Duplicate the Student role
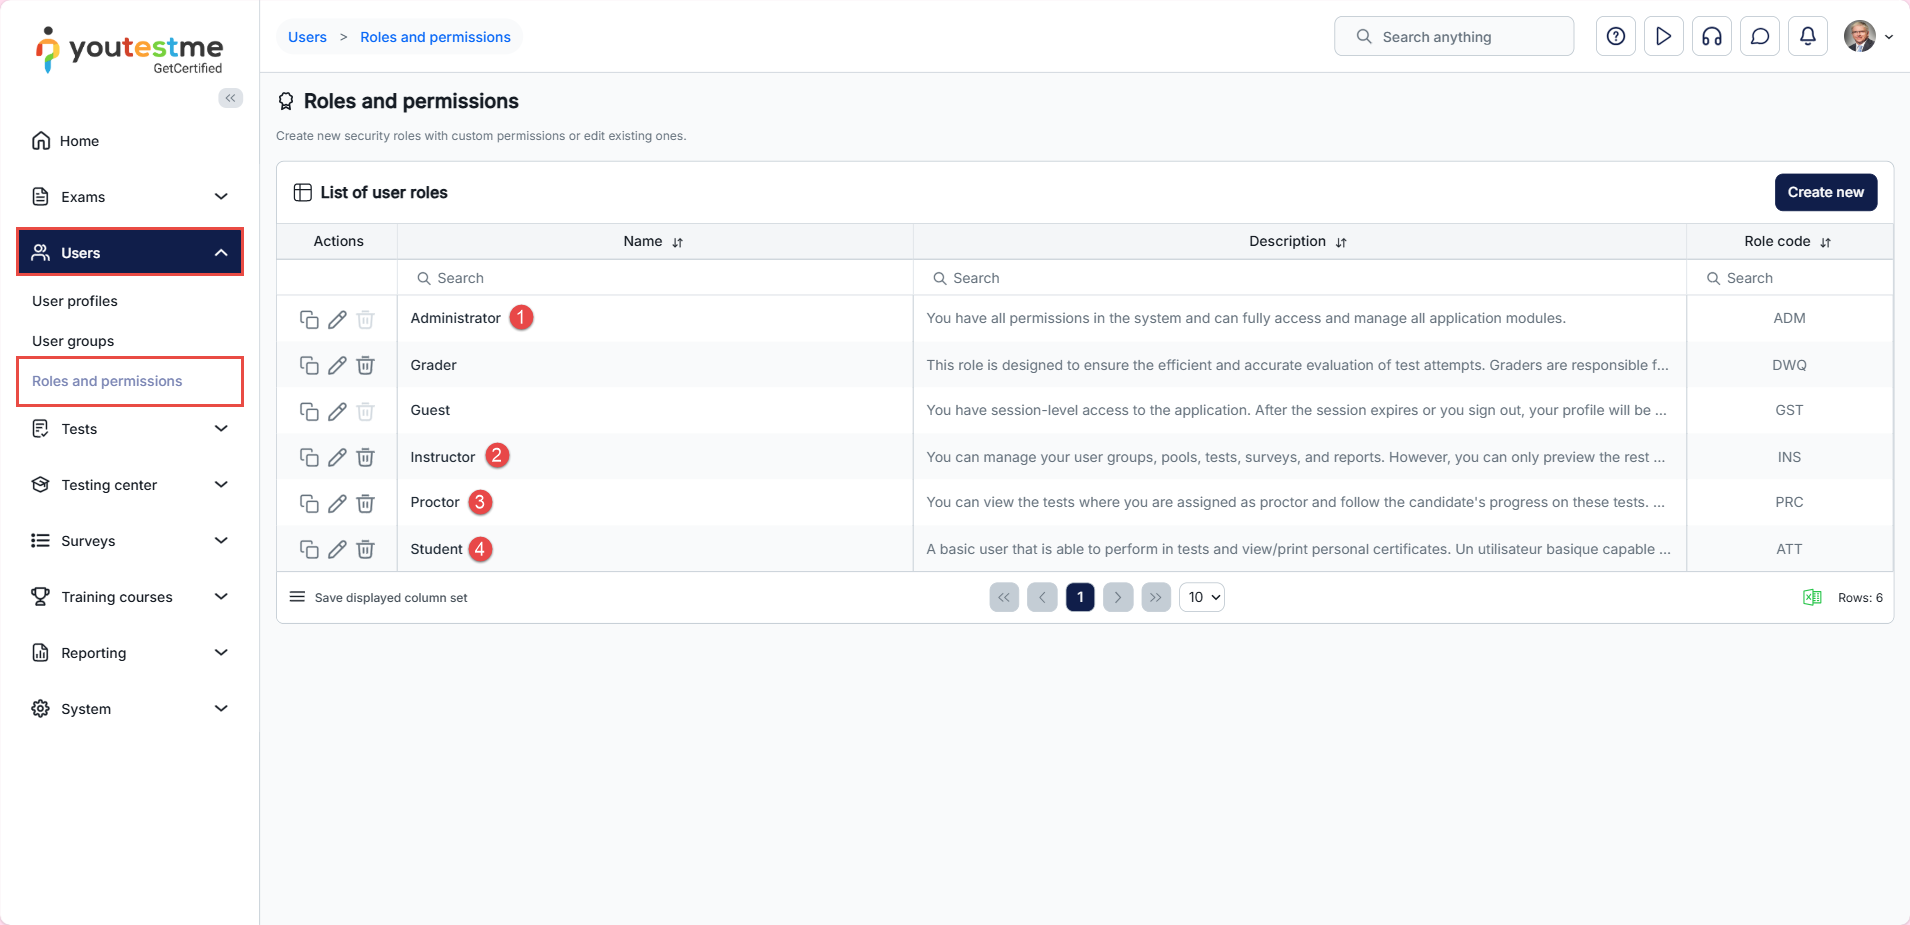1910x925 pixels. (x=309, y=549)
